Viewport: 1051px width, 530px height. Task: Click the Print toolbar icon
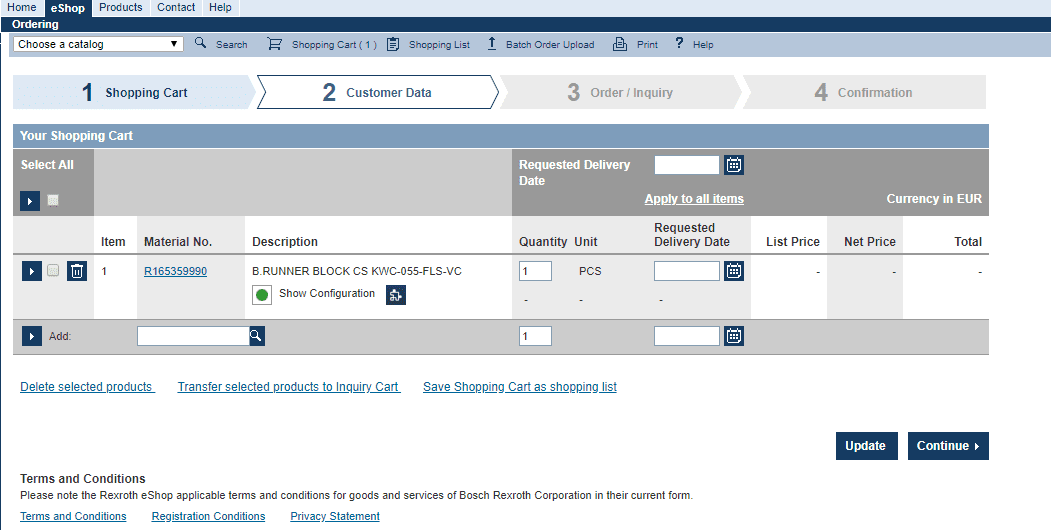click(620, 44)
